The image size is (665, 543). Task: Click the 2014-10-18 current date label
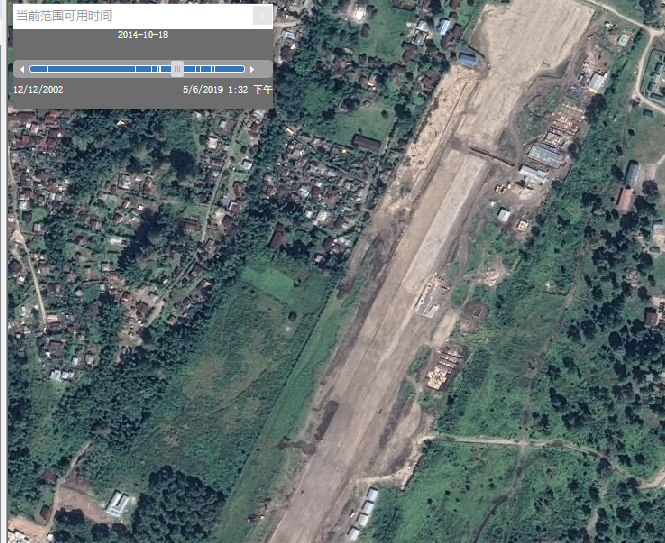(x=142, y=35)
